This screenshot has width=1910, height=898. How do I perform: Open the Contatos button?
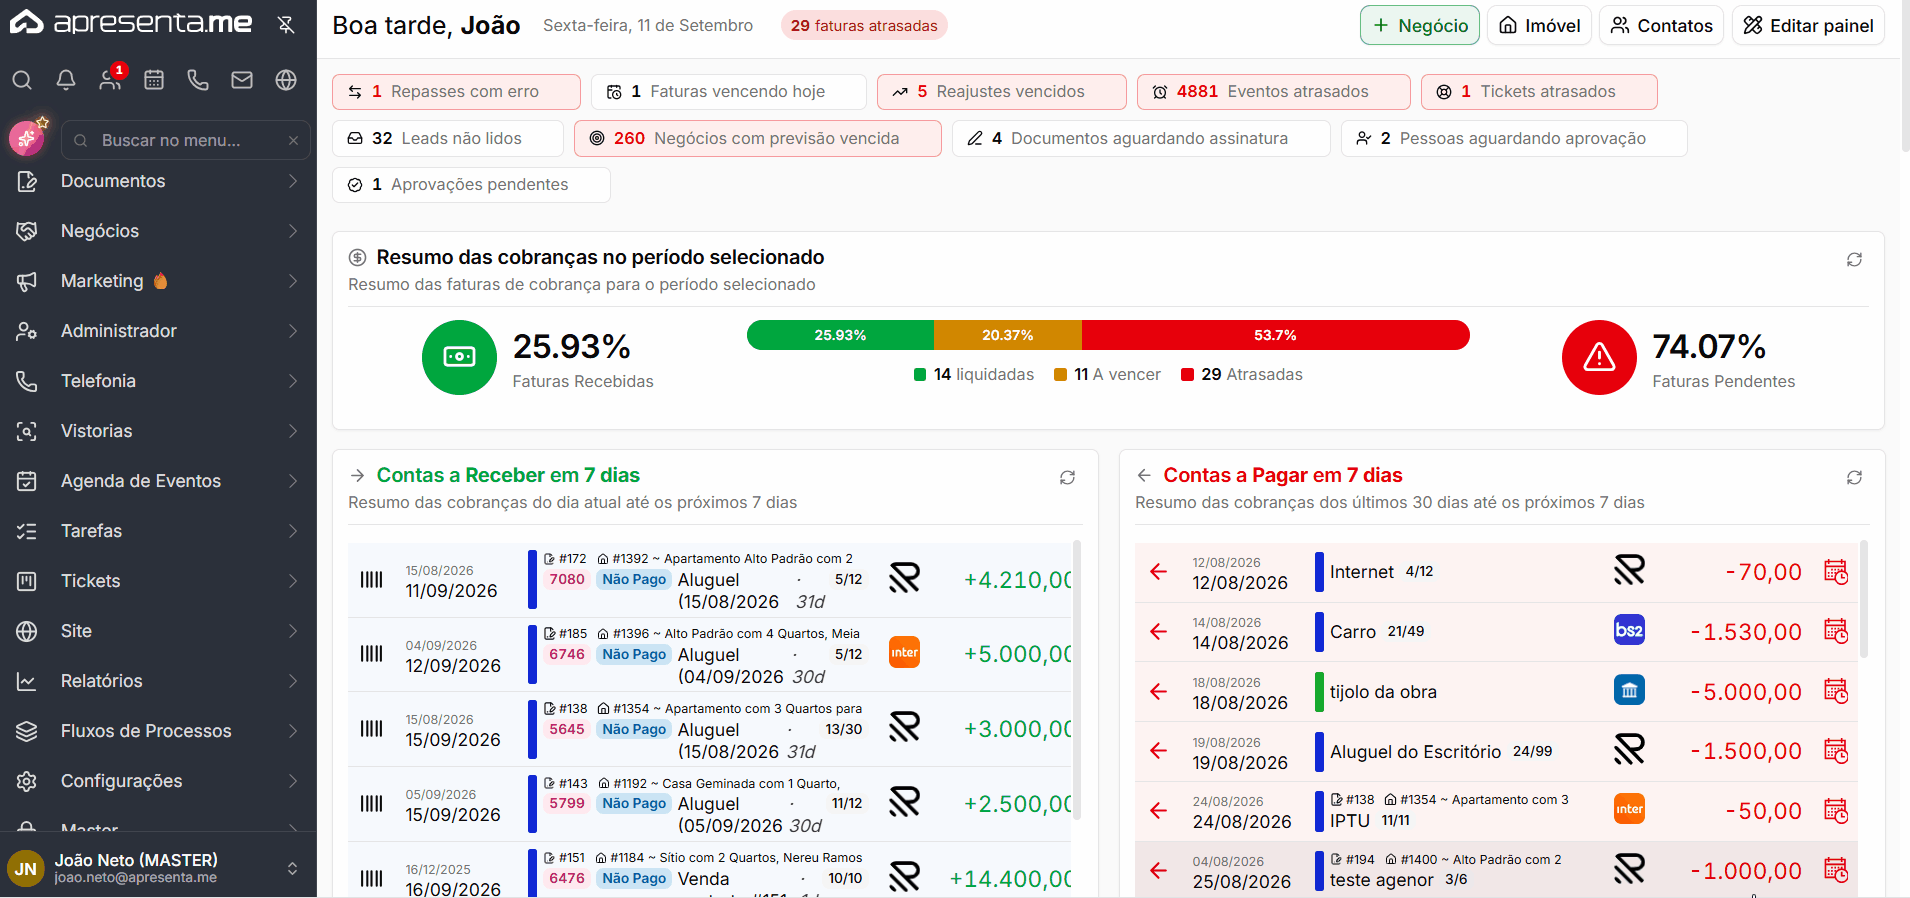coord(1662,25)
